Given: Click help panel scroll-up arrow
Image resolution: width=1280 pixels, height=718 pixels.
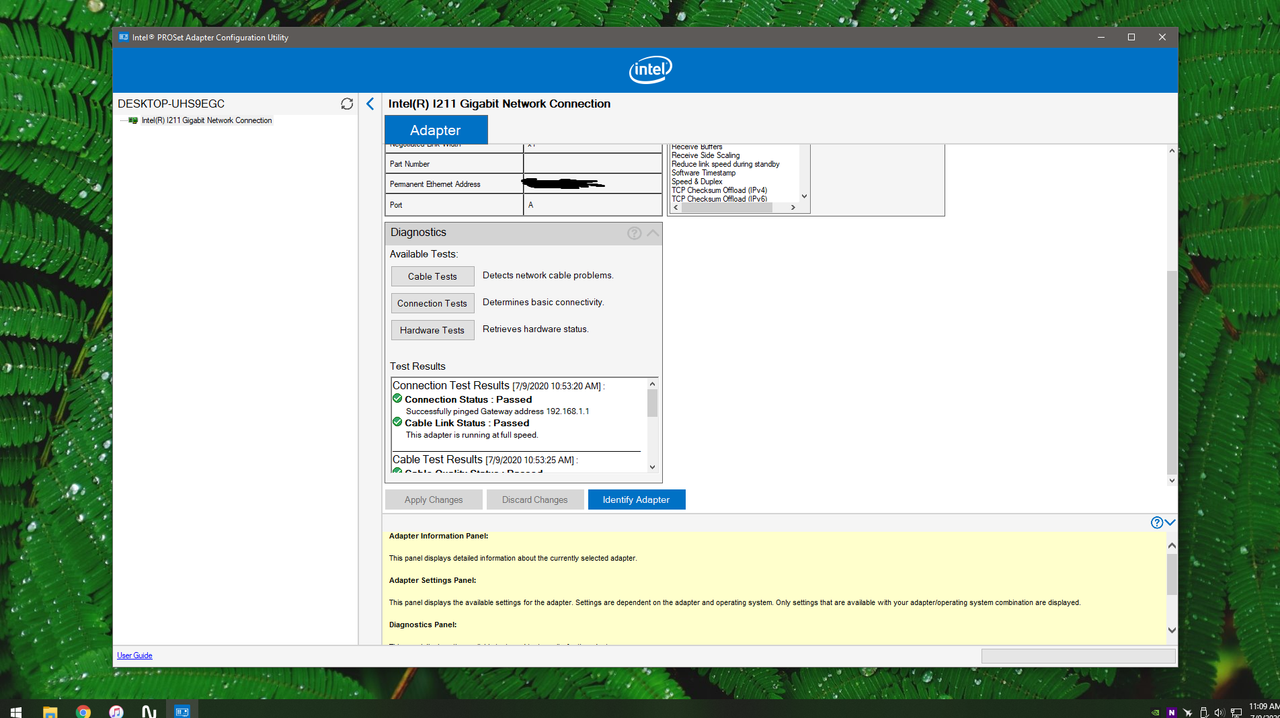Looking at the screenshot, I should pos(1172,546).
